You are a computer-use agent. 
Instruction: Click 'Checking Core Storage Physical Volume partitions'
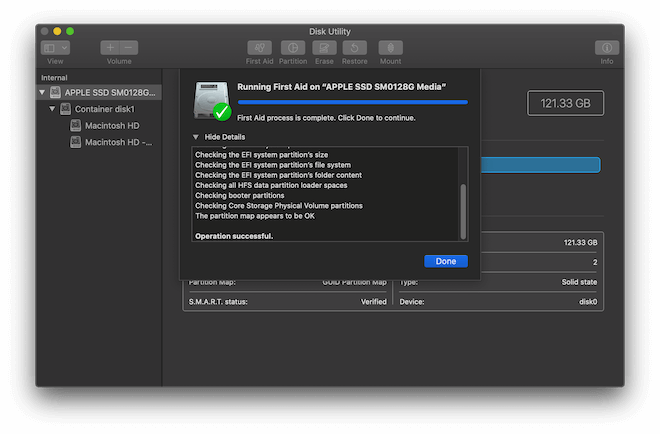tap(279, 205)
